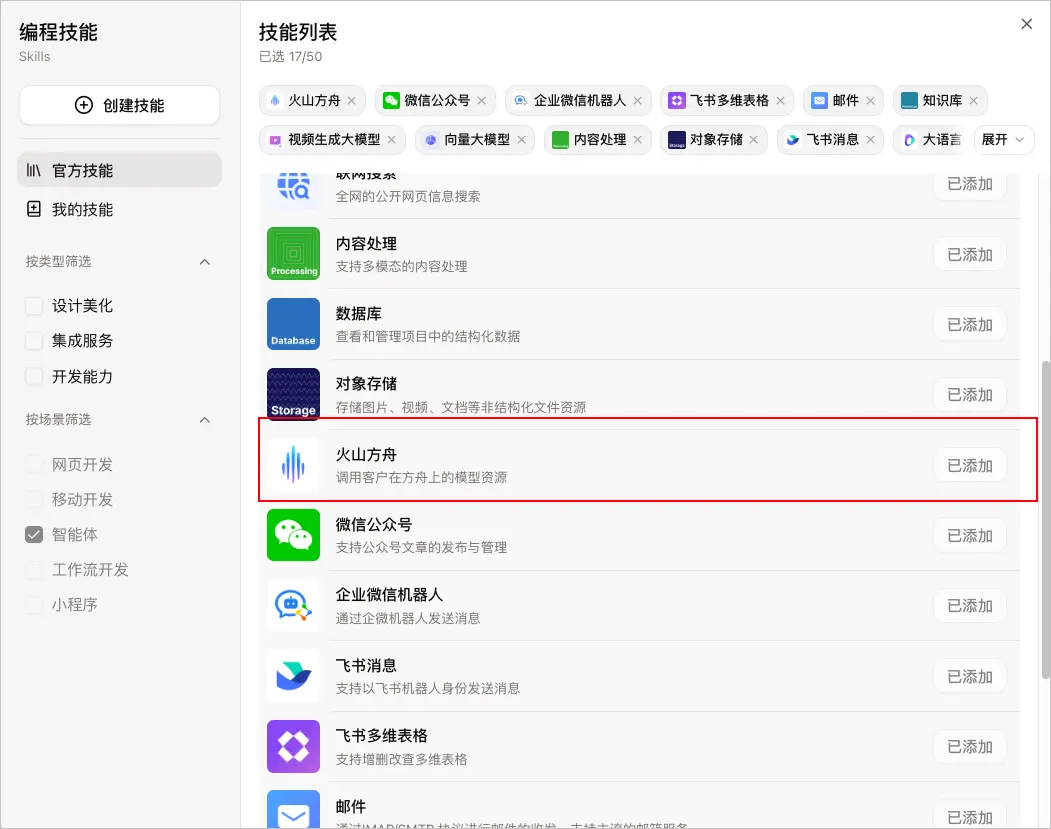1051x829 pixels.
Task: Click 已添加 button for 企业微信机器人
Action: [x=969, y=606]
